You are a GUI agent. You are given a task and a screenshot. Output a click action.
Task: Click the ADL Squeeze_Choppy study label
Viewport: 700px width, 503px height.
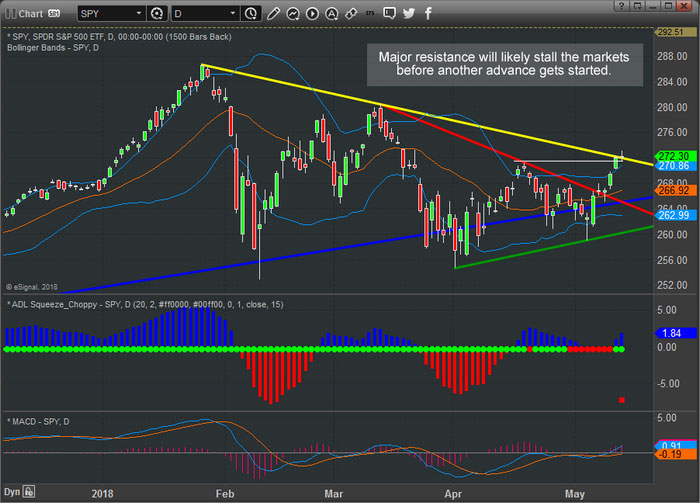click(x=145, y=304)
